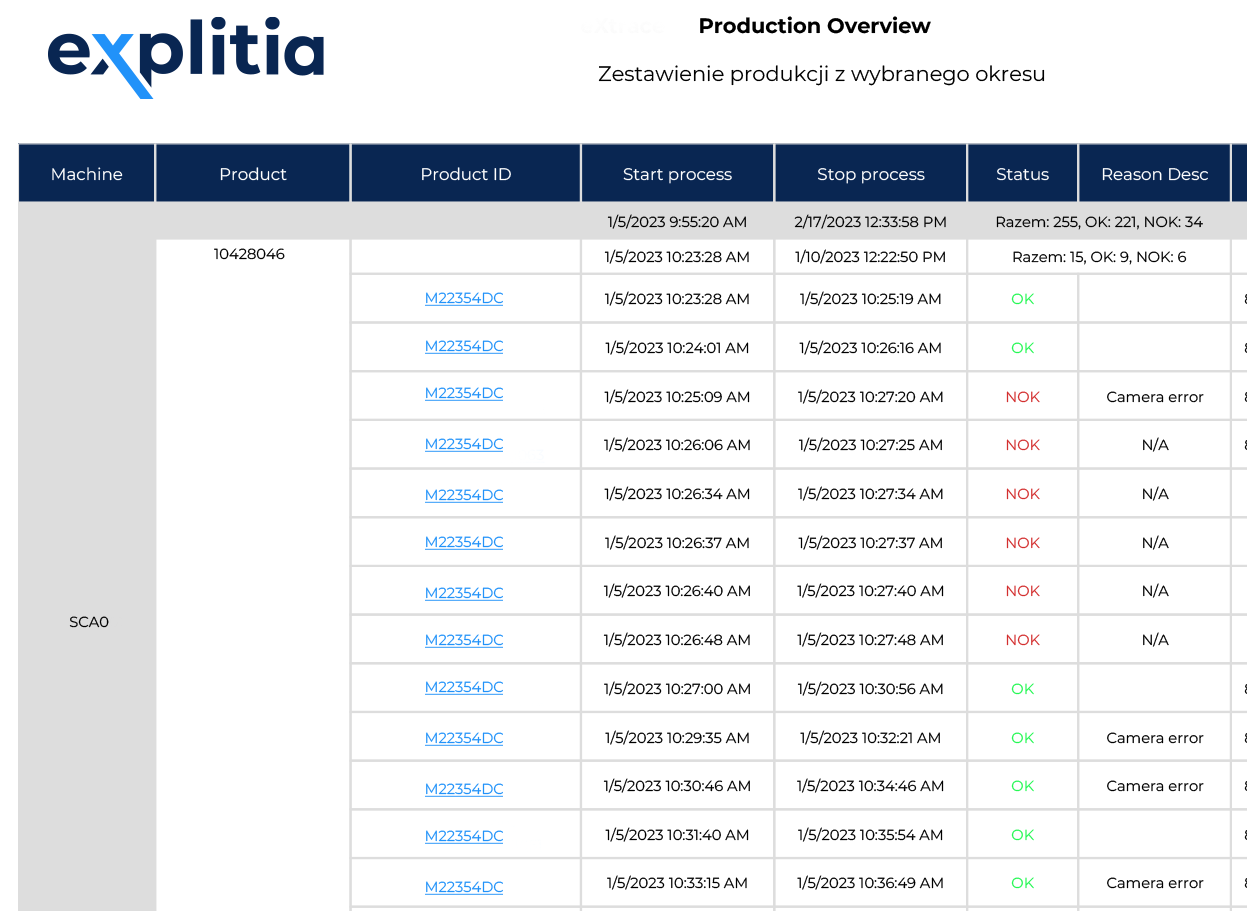
Task: Click summary 'Razem: 15, OK: 9, NOK: 6'
Action: pyautogui.click(x=1099, y=257)
